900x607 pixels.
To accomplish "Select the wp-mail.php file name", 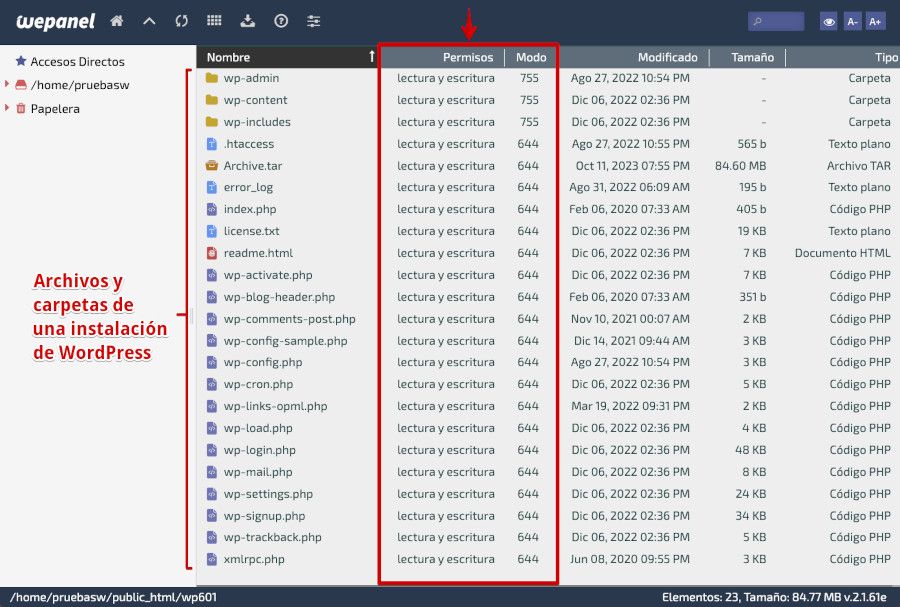I will 258,472.
